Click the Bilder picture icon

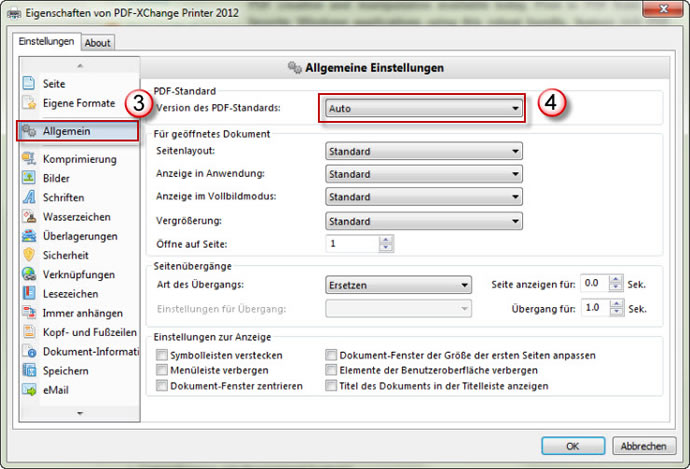29,178
